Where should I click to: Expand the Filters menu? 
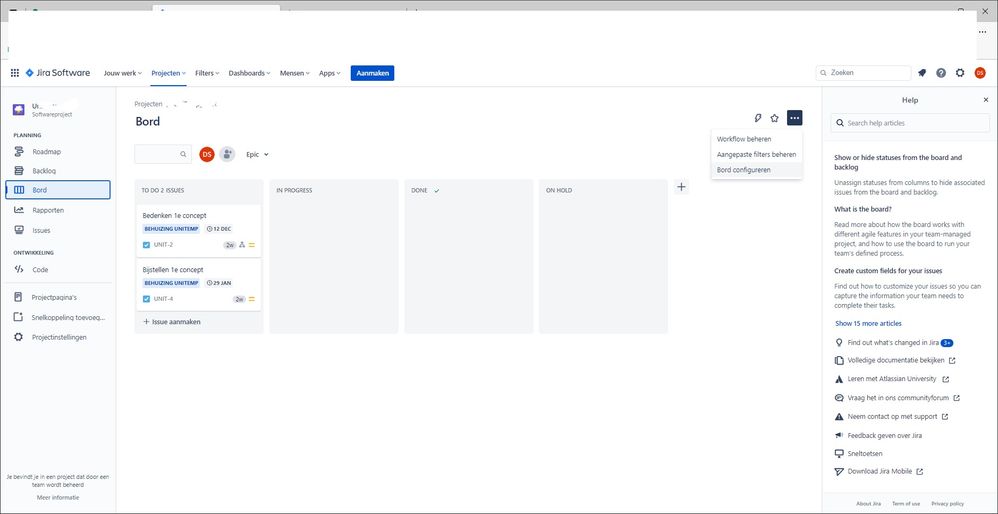207,73
